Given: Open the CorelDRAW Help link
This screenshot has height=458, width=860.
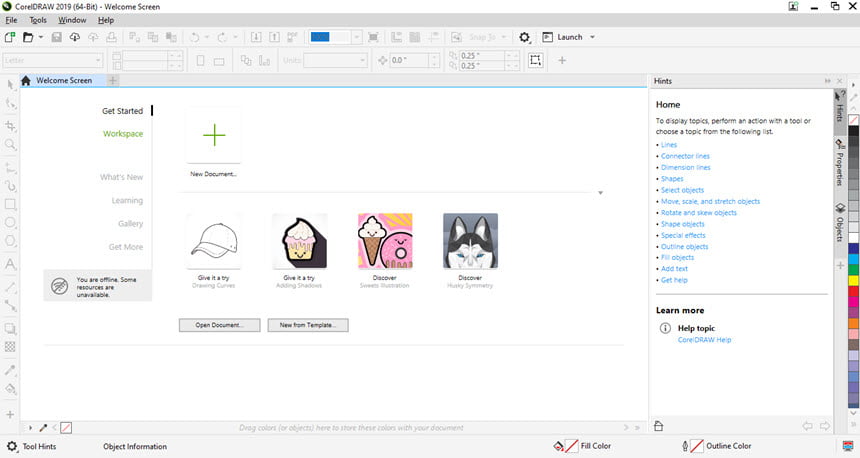Looking at the screenshot, I should tap(704, 340).
